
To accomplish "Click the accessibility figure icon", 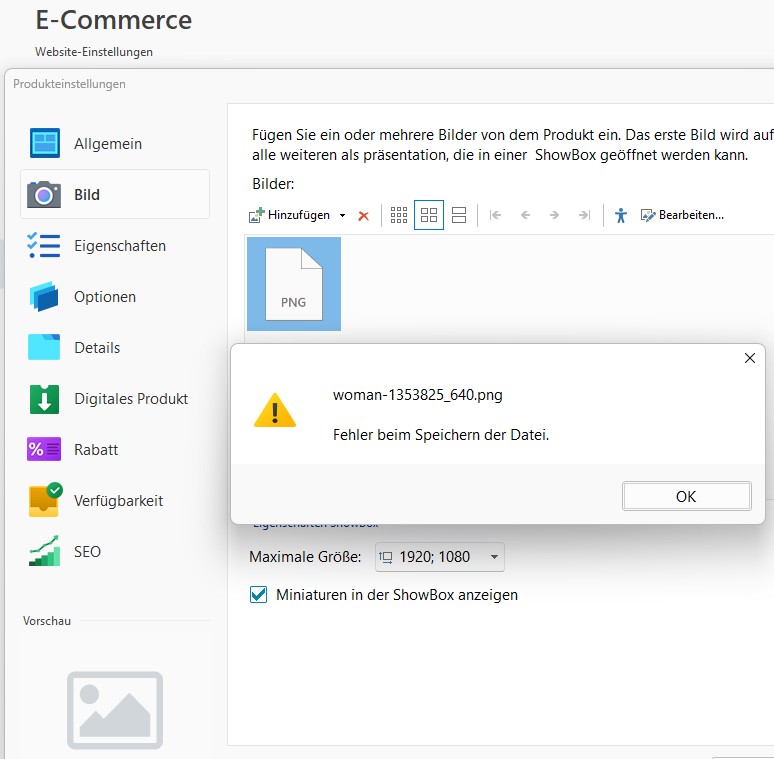I will [x=621, y=215].
